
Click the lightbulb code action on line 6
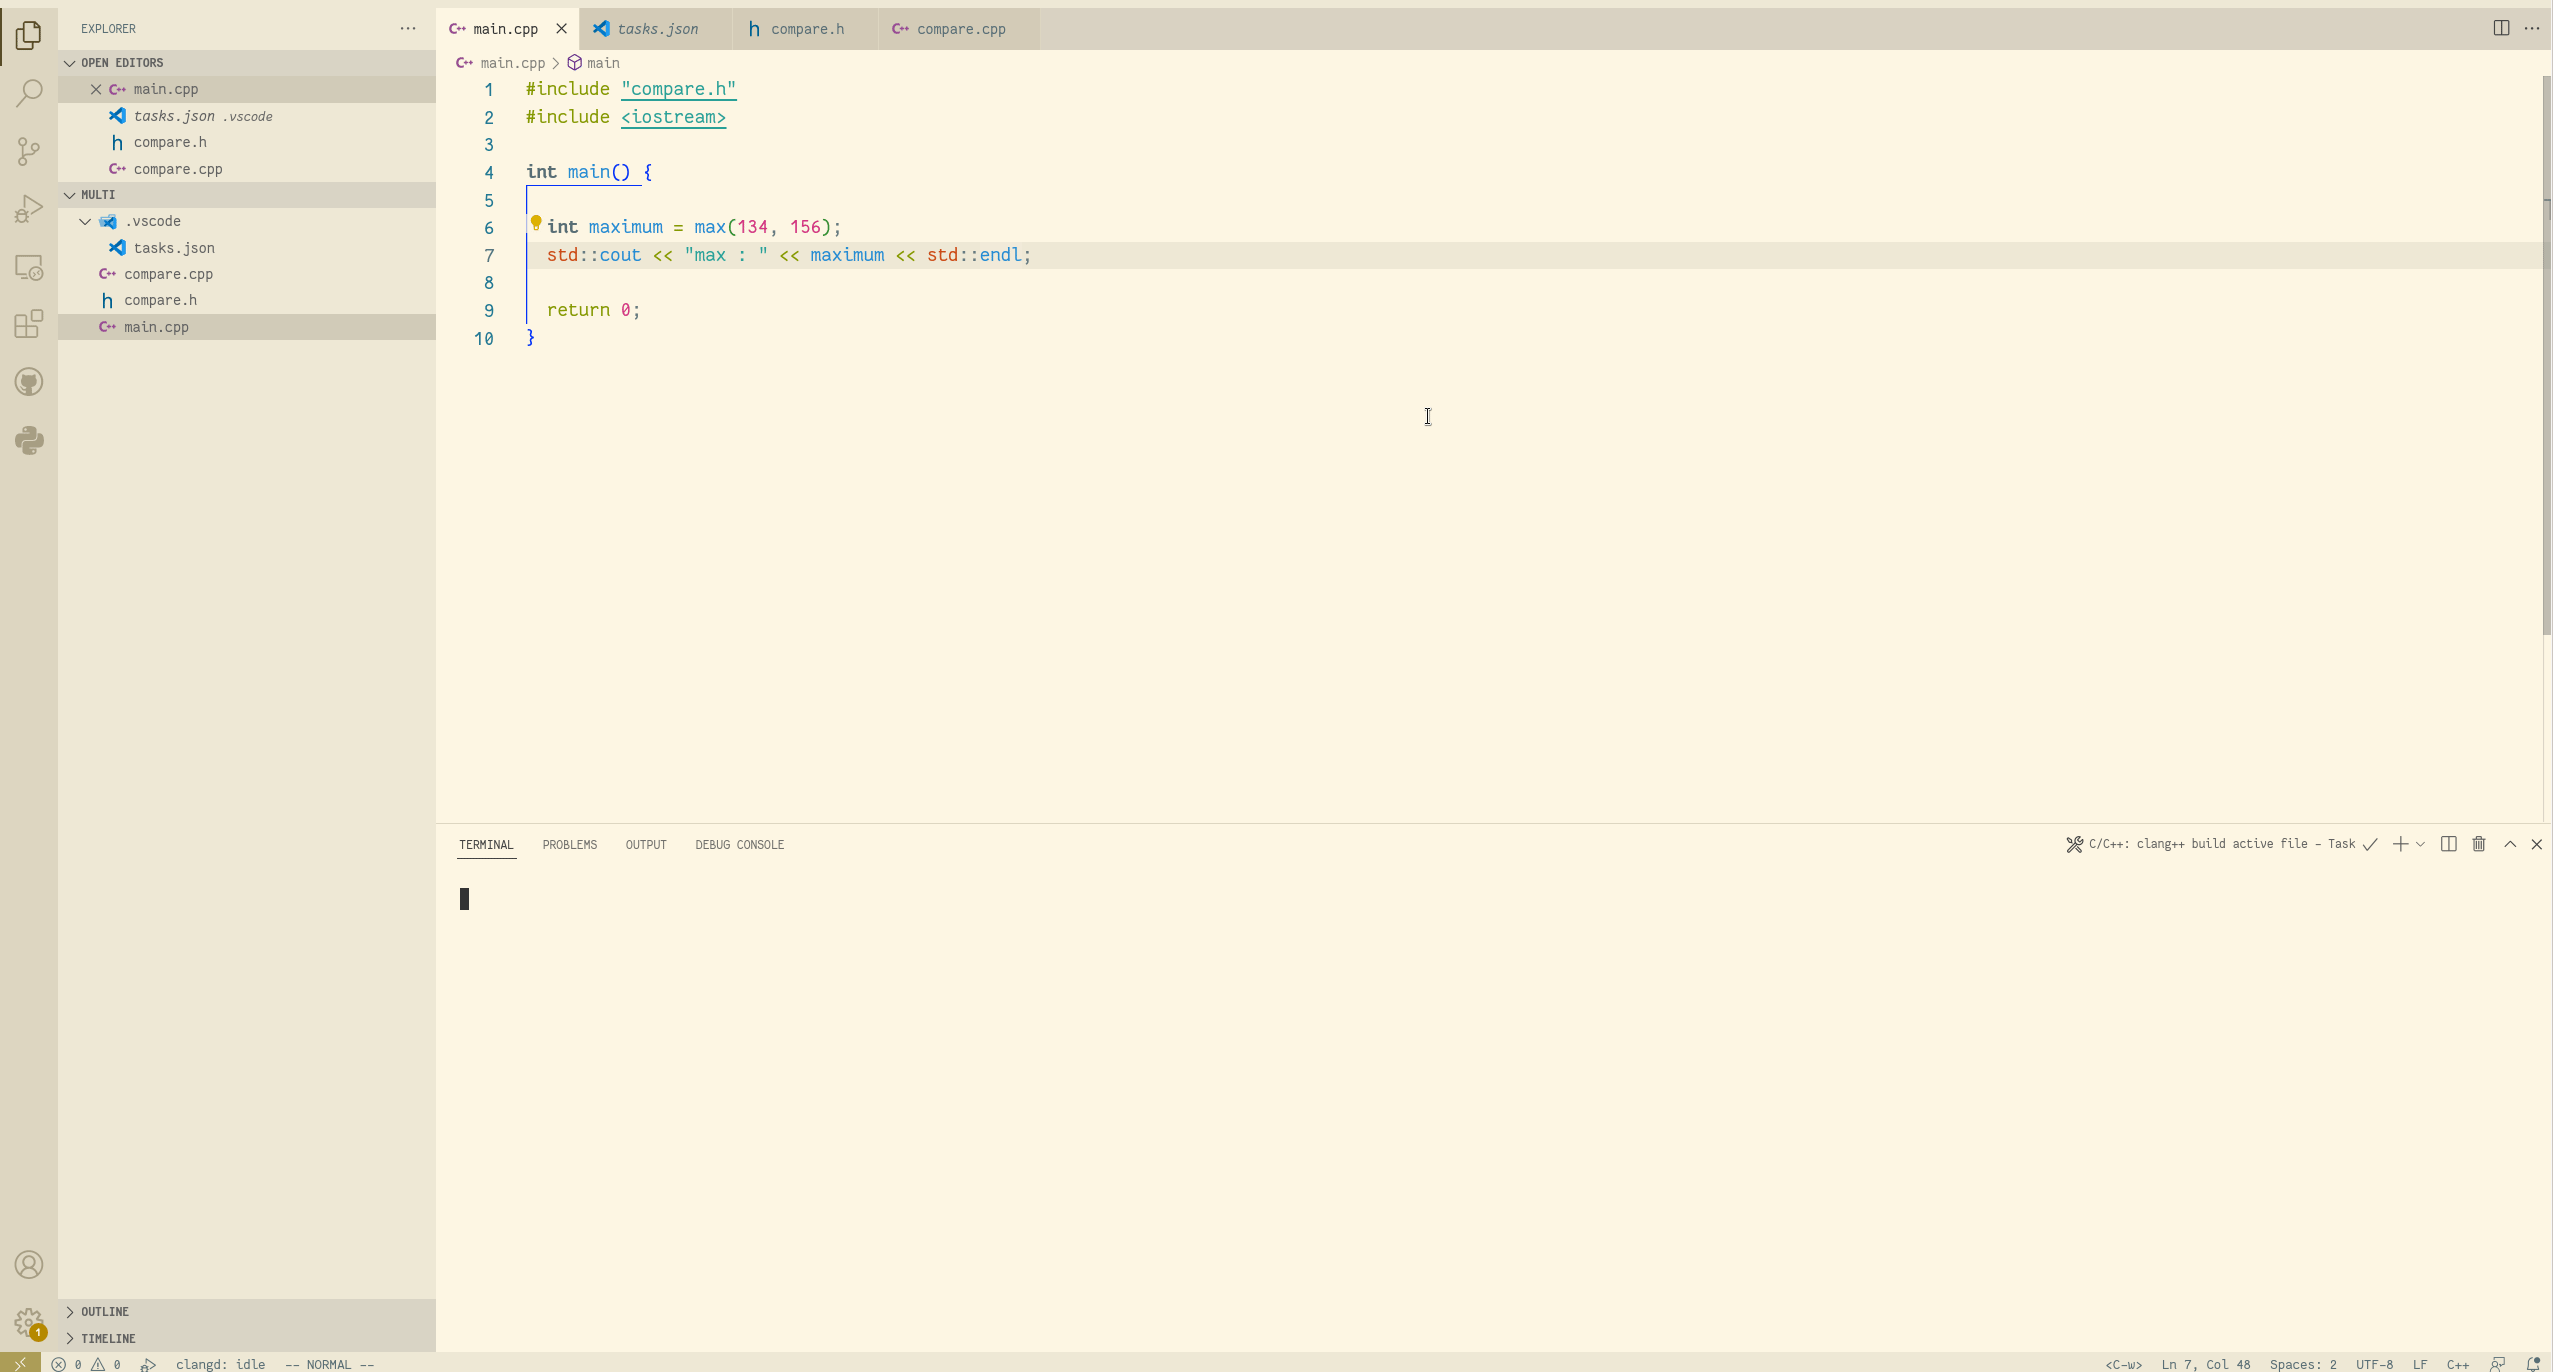pyautogui.click(x=536, y=223)
